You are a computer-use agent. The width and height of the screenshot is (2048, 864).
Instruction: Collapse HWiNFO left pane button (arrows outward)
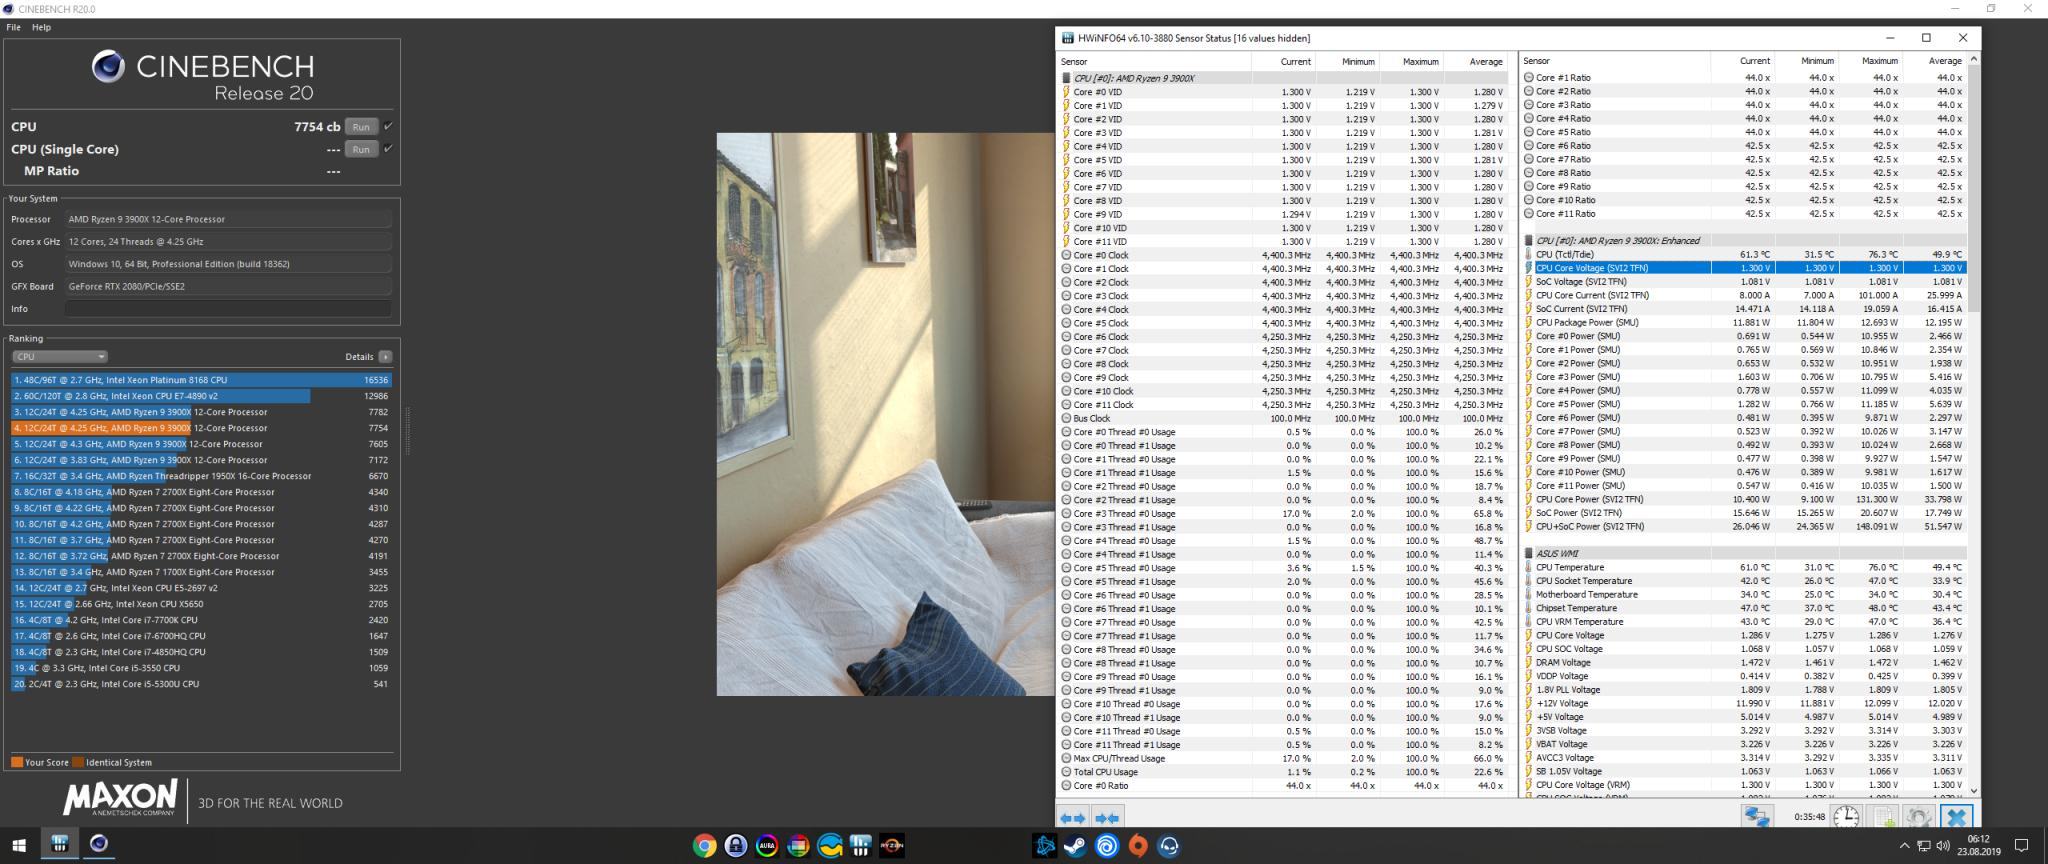(x=1073, y=818)
